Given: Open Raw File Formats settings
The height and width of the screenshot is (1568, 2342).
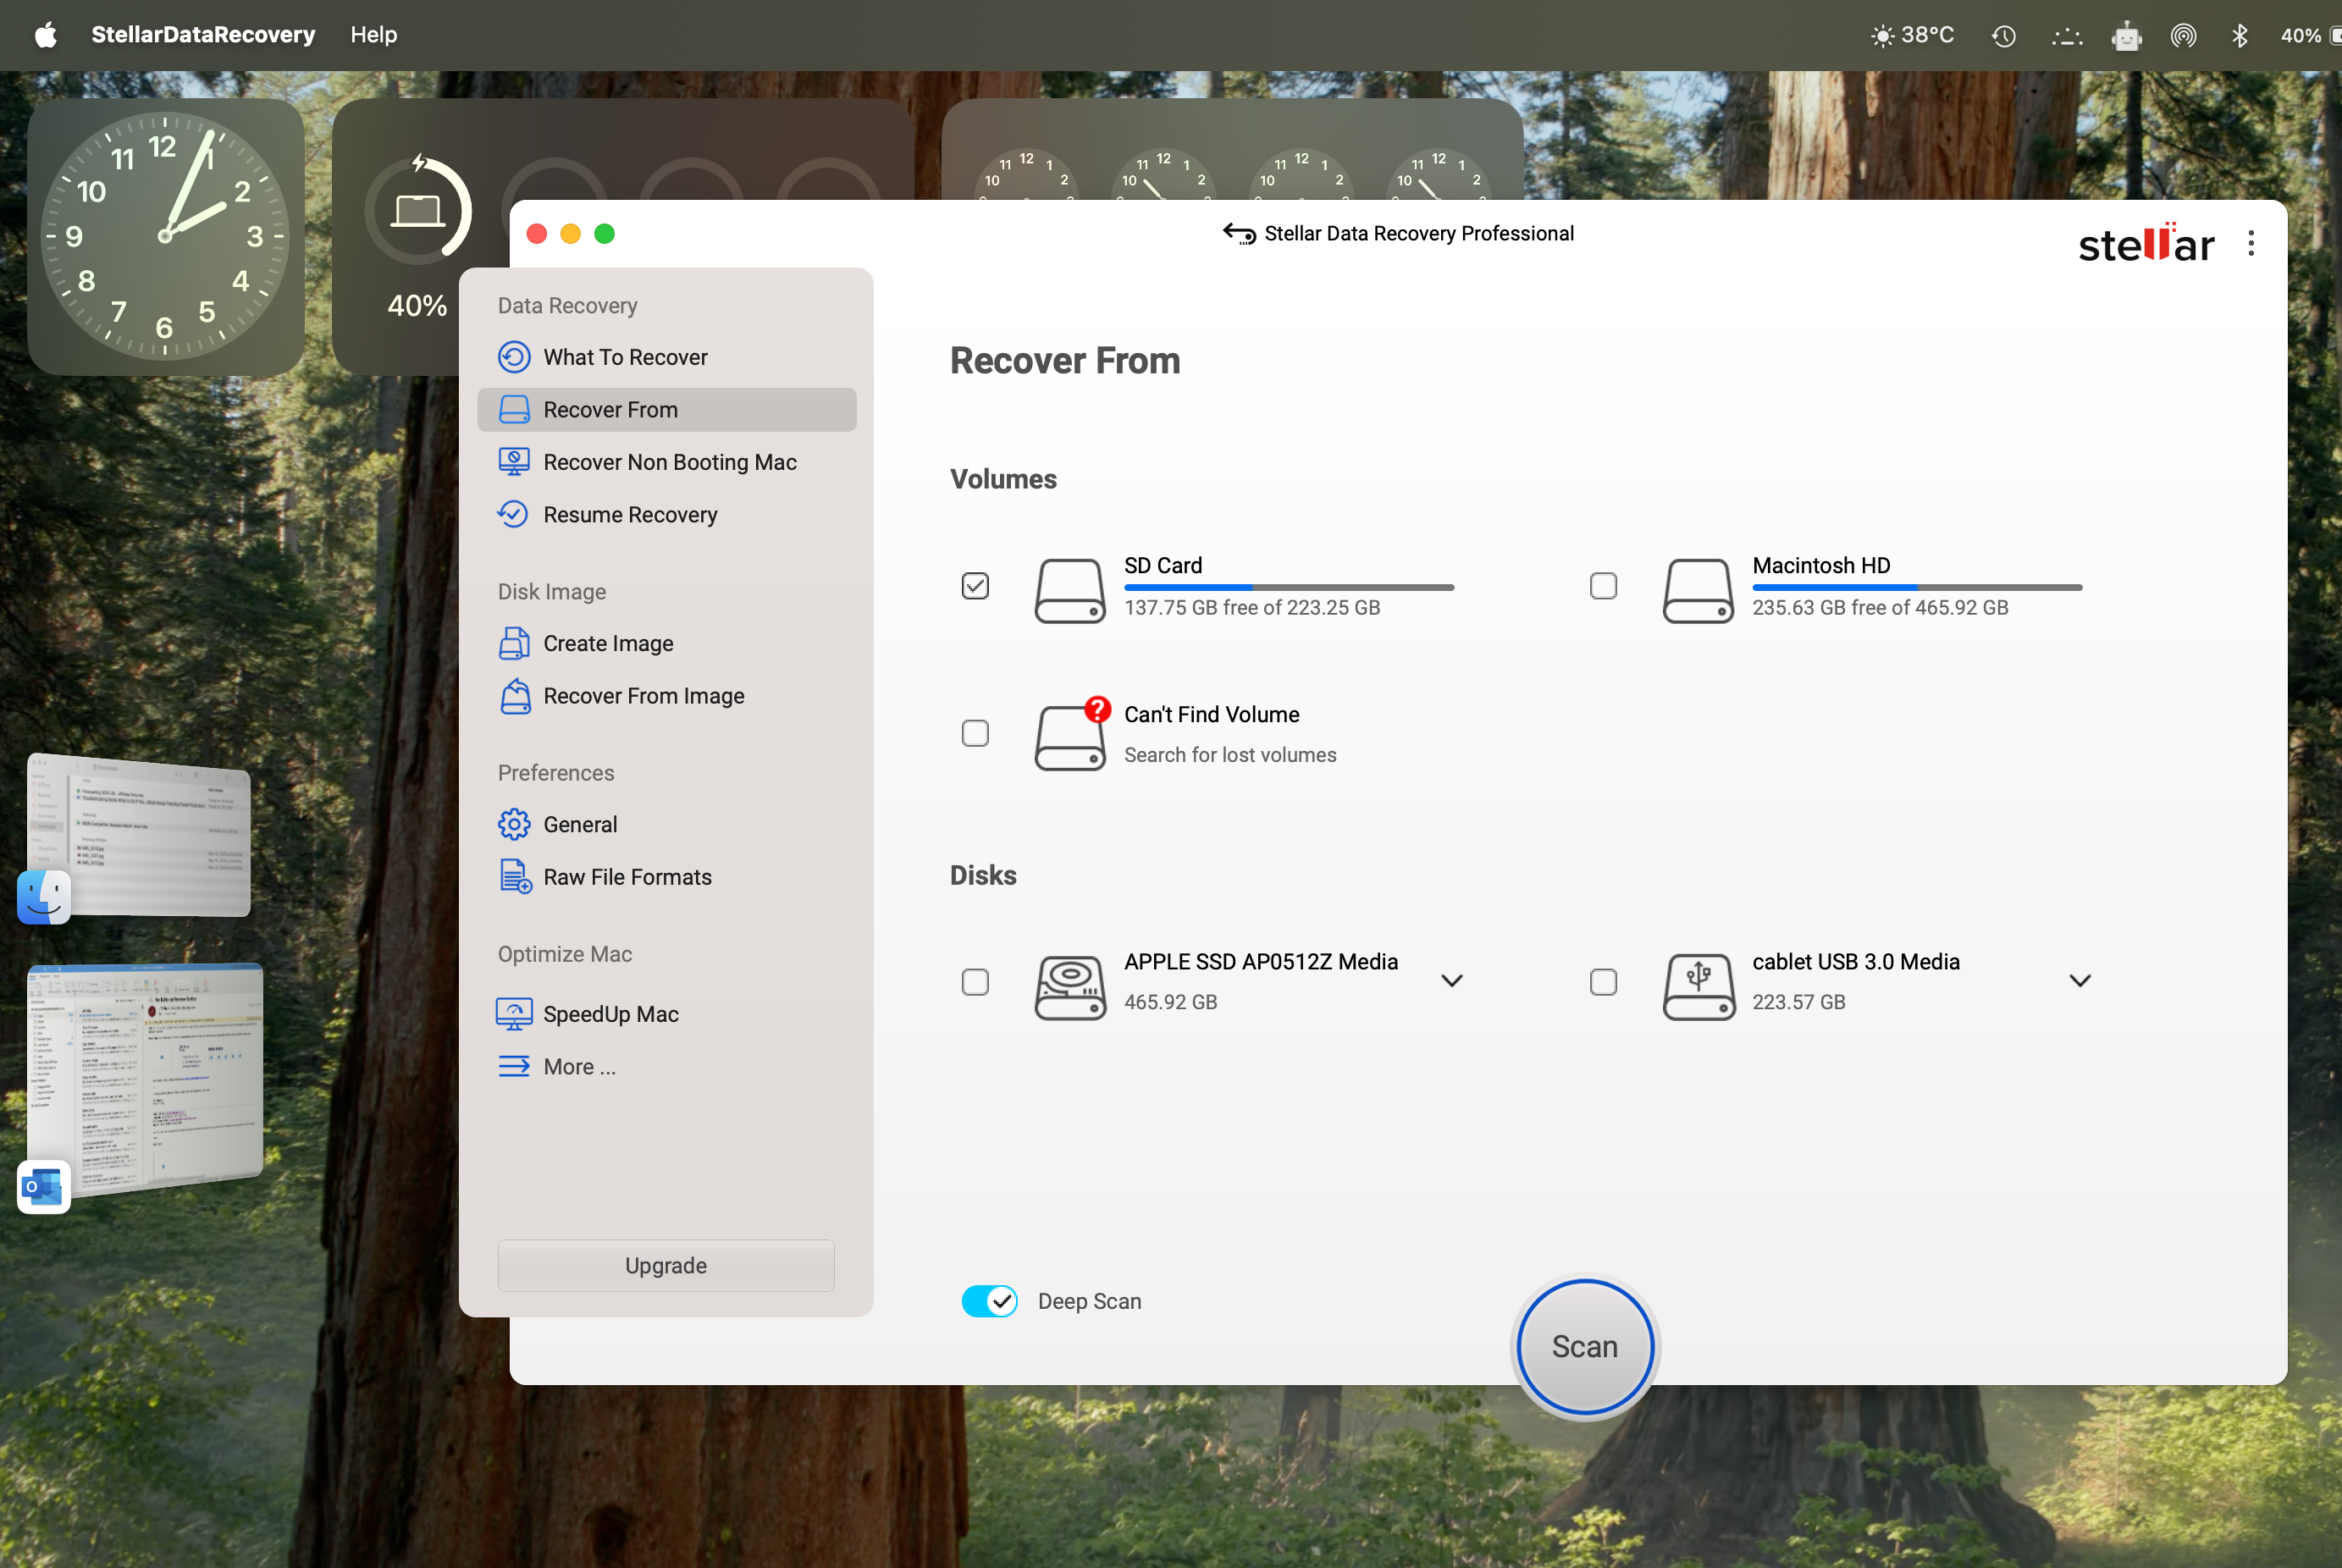Looking at the screenshot, I should (x=626, y=877).
